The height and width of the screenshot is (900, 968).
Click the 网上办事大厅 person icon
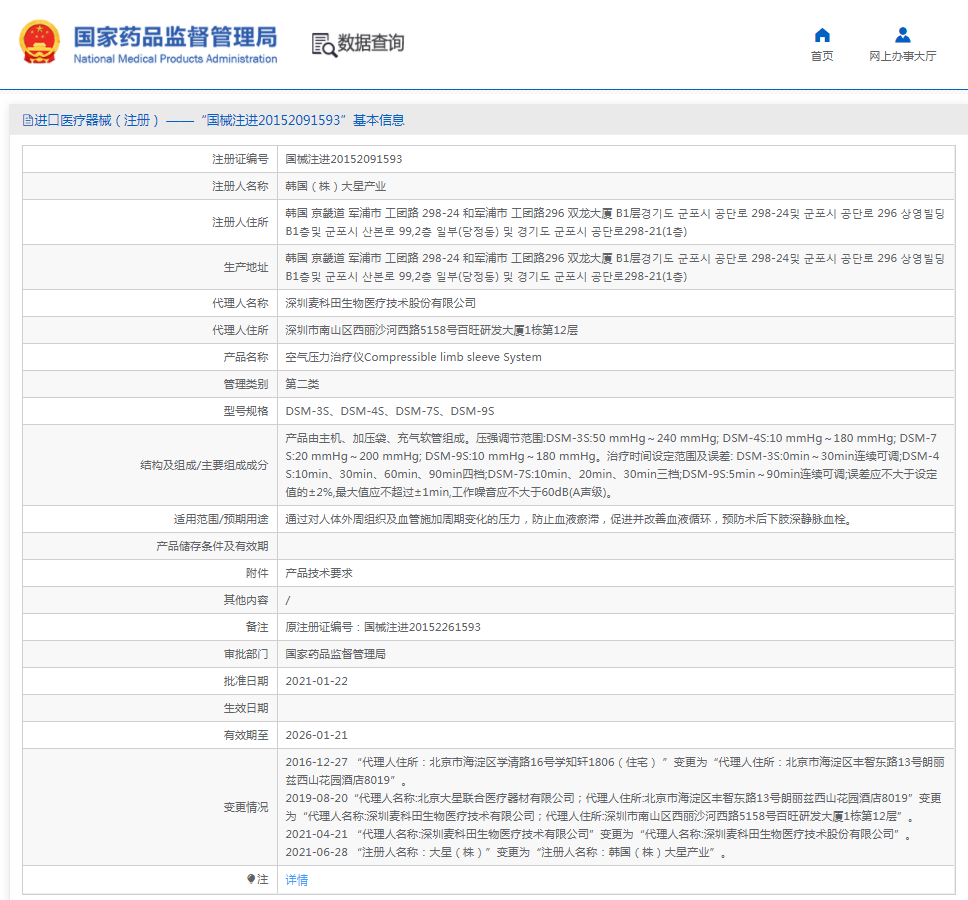coord(902,35)
